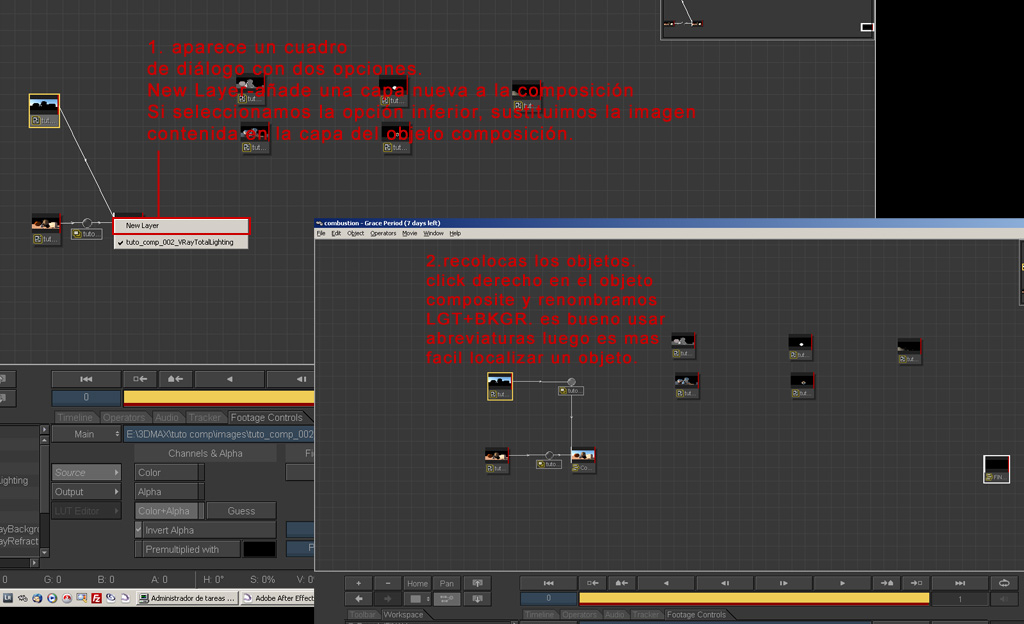
Task: Open the Tracker tab in the back window
Action: coord(204,417)
